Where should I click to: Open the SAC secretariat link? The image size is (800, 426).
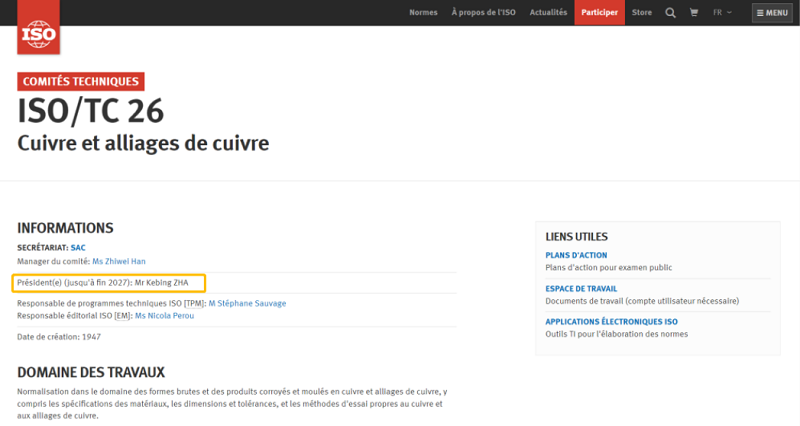(78, 247)
